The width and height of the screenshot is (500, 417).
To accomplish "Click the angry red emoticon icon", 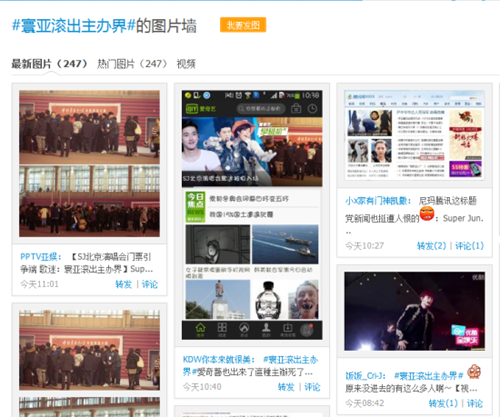I will 427,214.
